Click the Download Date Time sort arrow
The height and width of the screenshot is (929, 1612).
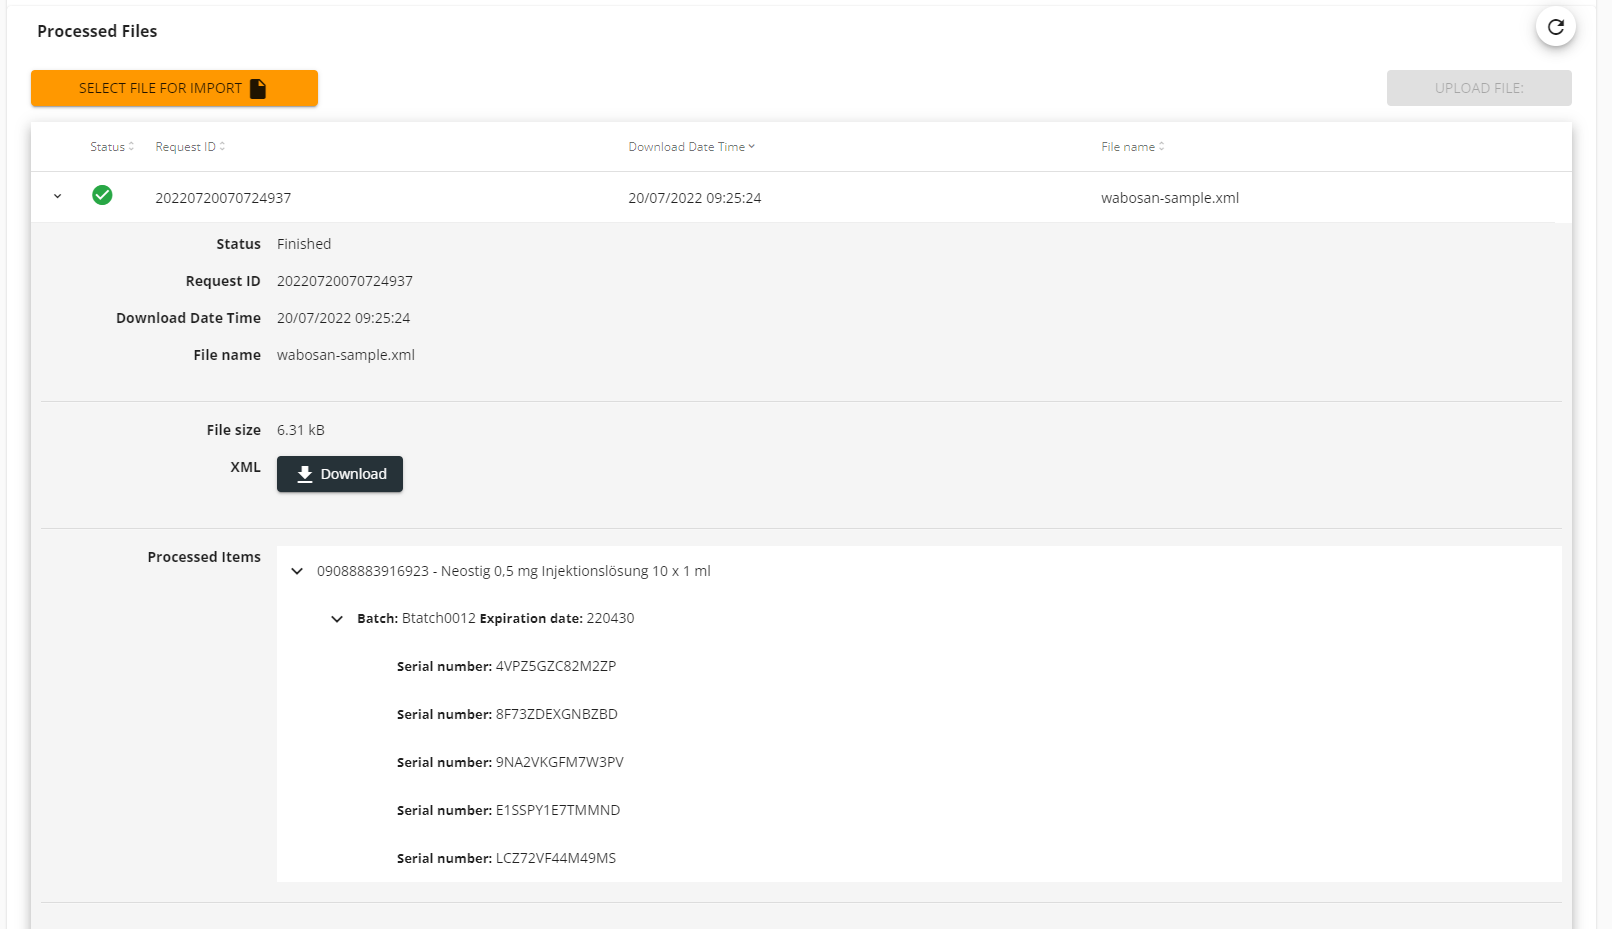[x=752, y=146]
